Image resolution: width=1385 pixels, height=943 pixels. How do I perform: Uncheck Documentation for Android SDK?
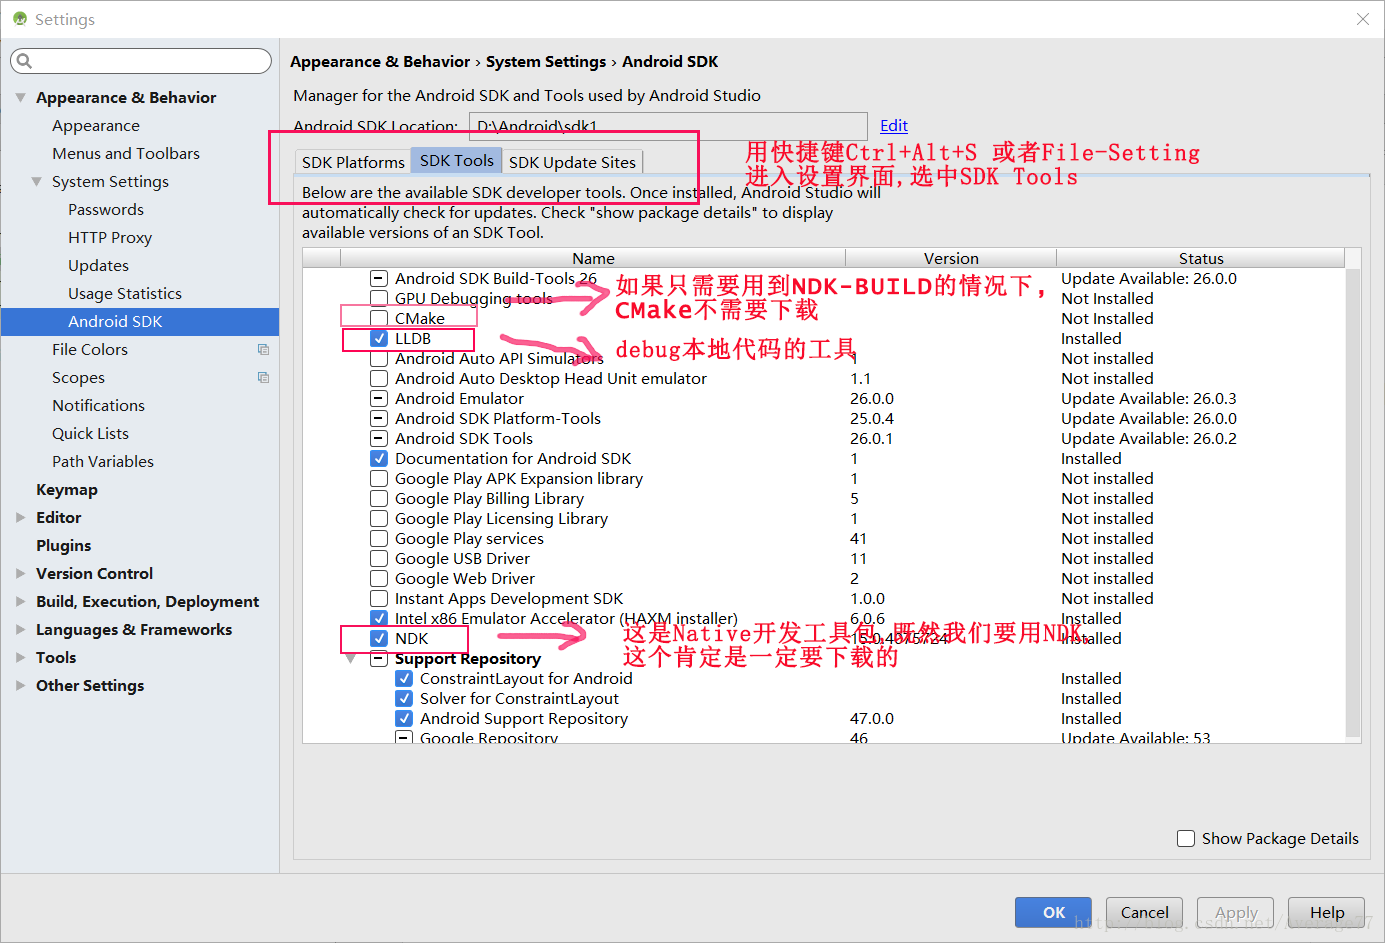coord(379,458)
